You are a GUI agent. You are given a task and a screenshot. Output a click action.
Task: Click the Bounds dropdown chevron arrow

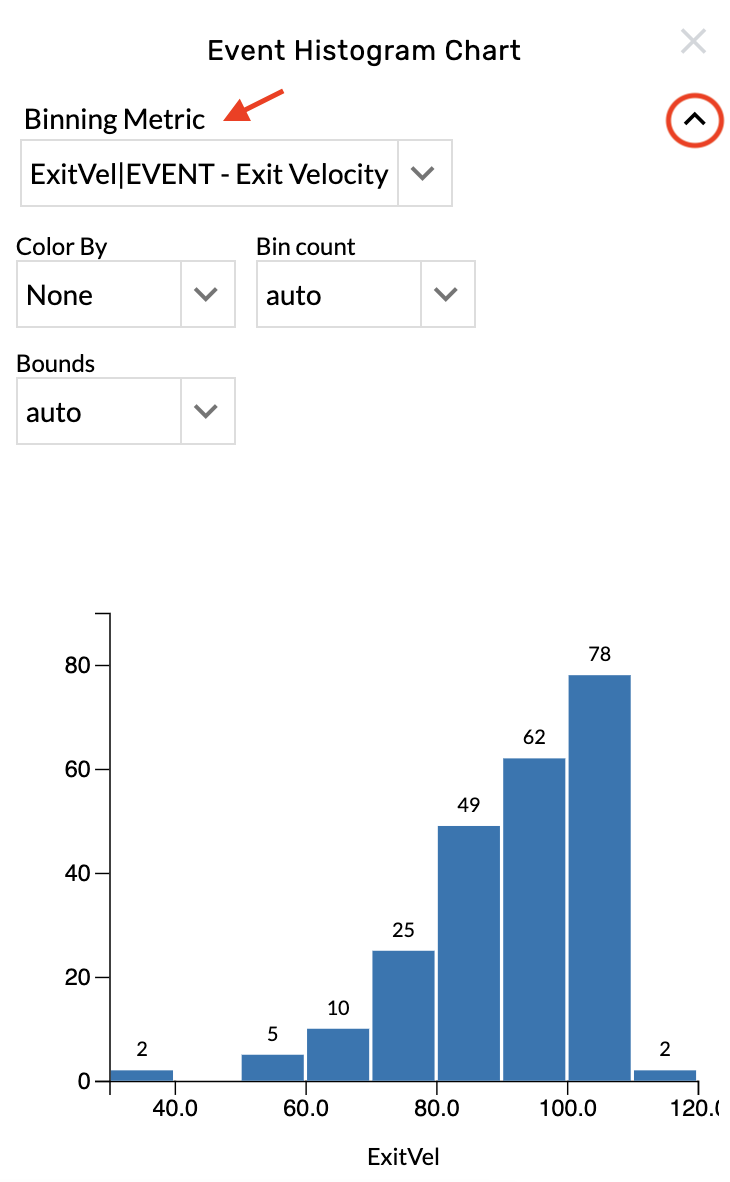click(207, 411)
